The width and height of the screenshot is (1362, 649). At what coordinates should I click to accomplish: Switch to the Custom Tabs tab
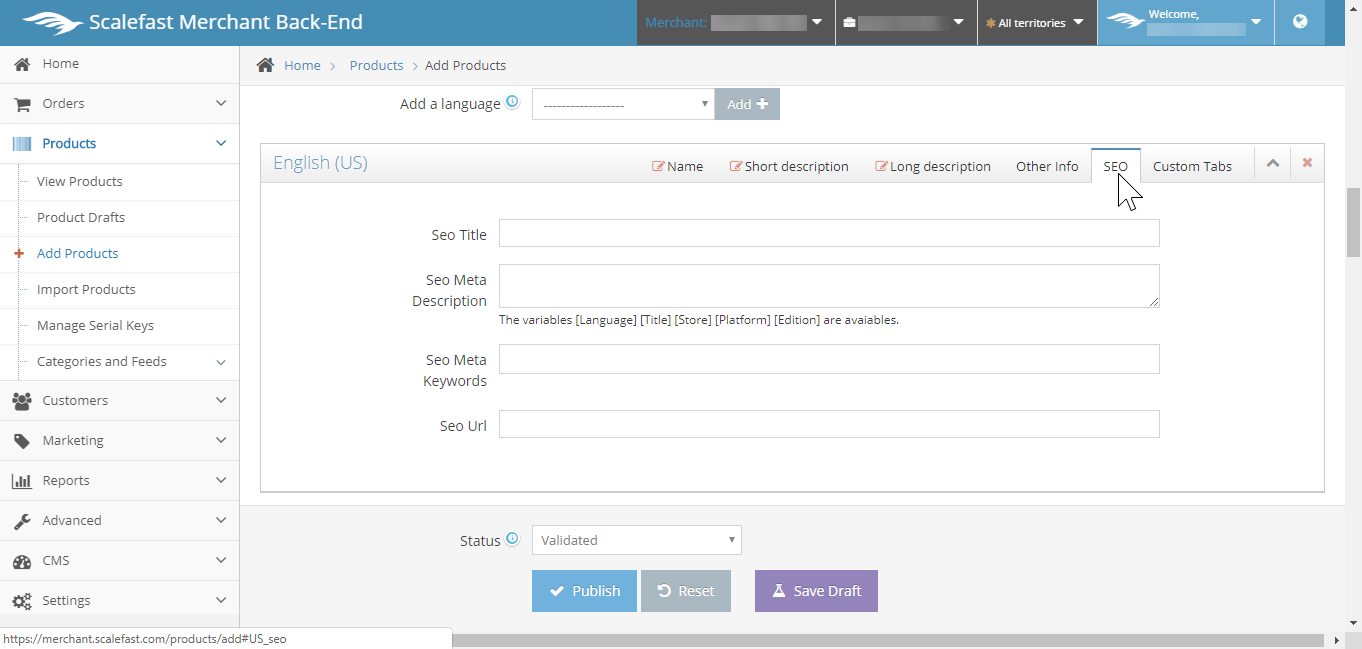coord(1192,166)
